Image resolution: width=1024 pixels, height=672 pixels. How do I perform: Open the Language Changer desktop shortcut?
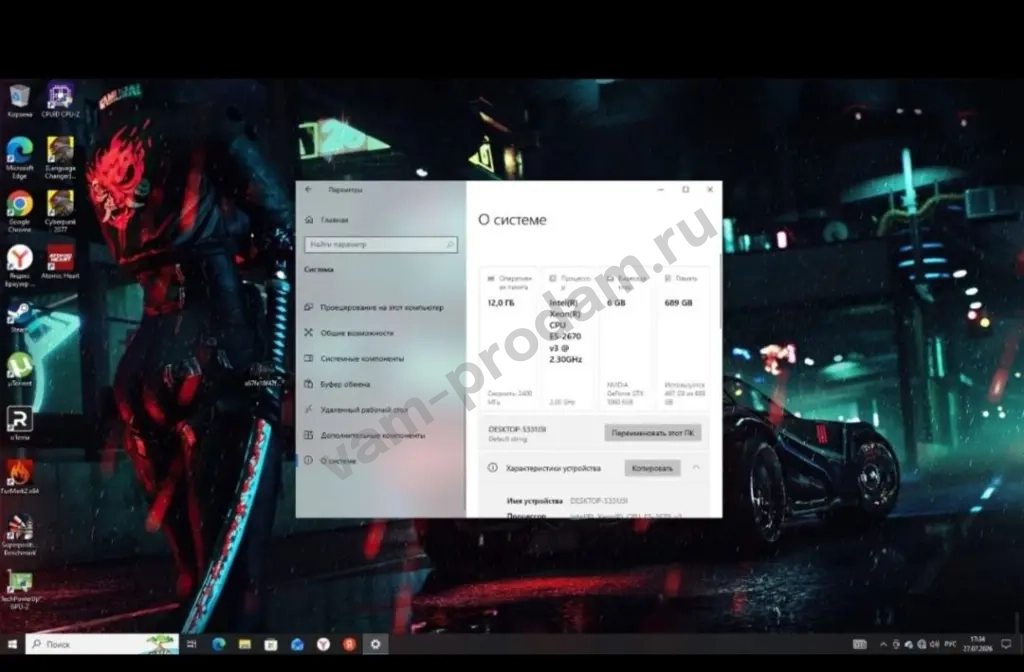[x=60, y=157]
